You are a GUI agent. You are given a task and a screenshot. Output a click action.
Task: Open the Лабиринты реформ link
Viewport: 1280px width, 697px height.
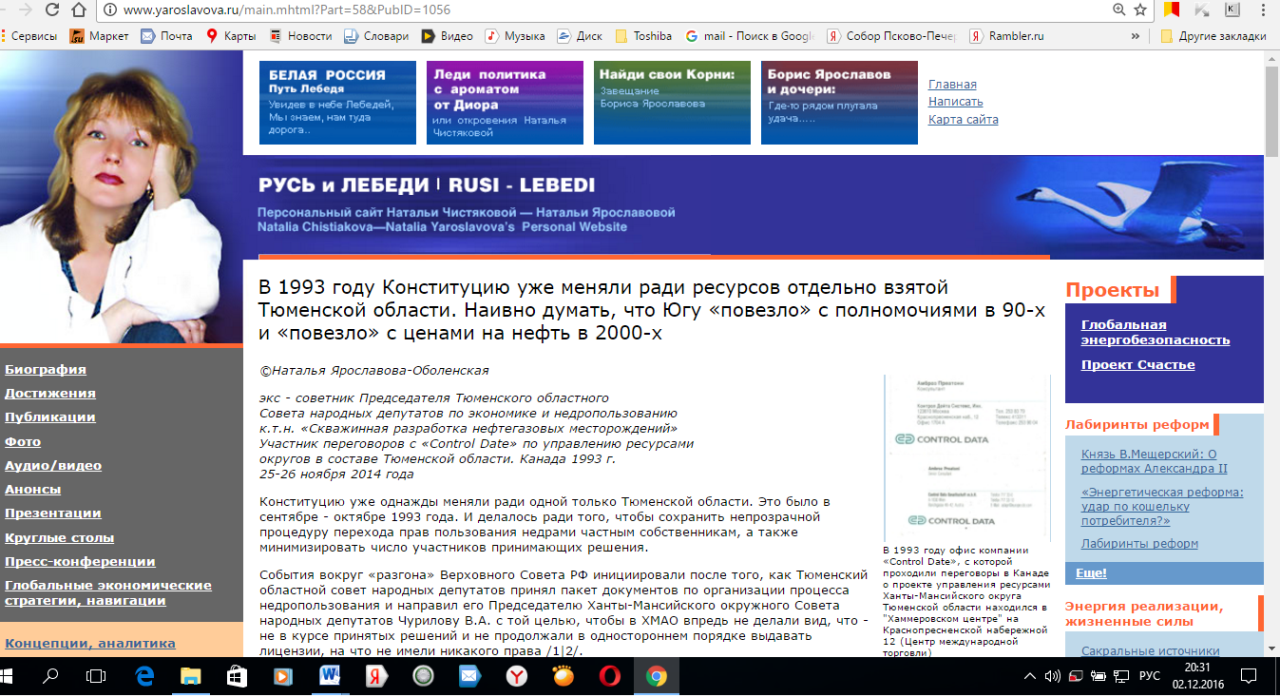1139,544
